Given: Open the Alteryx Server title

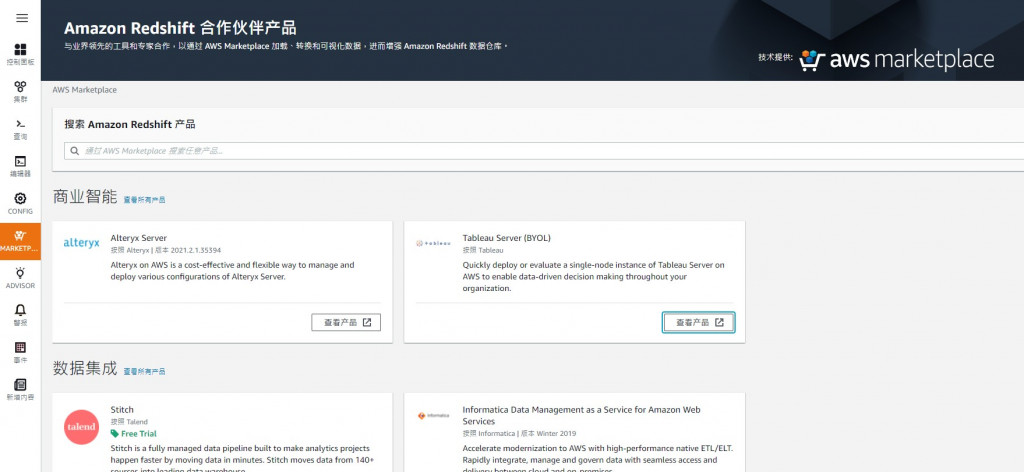Looking at the screenshot, I should [138, 238].
